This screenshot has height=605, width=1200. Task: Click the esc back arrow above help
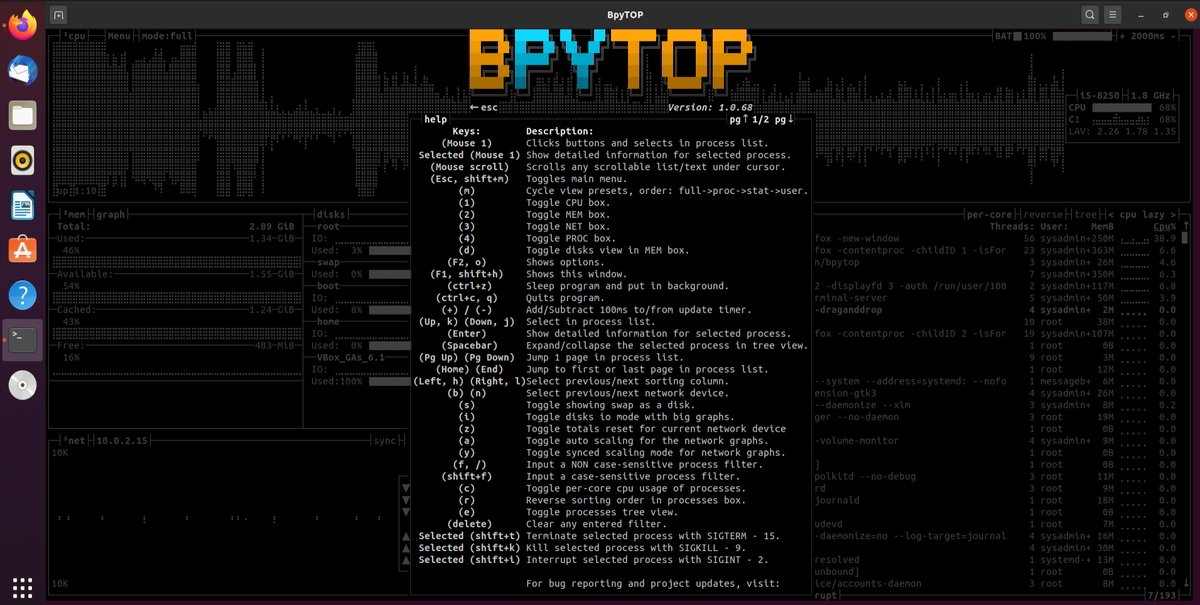483,107
